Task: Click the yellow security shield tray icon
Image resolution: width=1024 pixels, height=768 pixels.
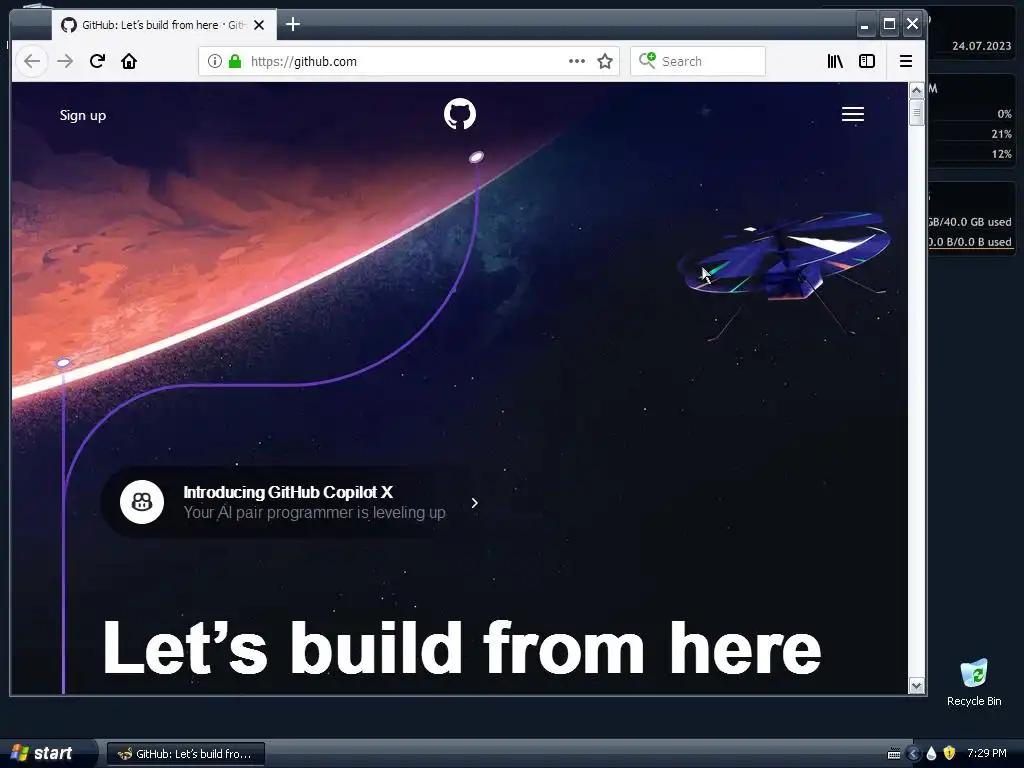Action: coord(949,754)
